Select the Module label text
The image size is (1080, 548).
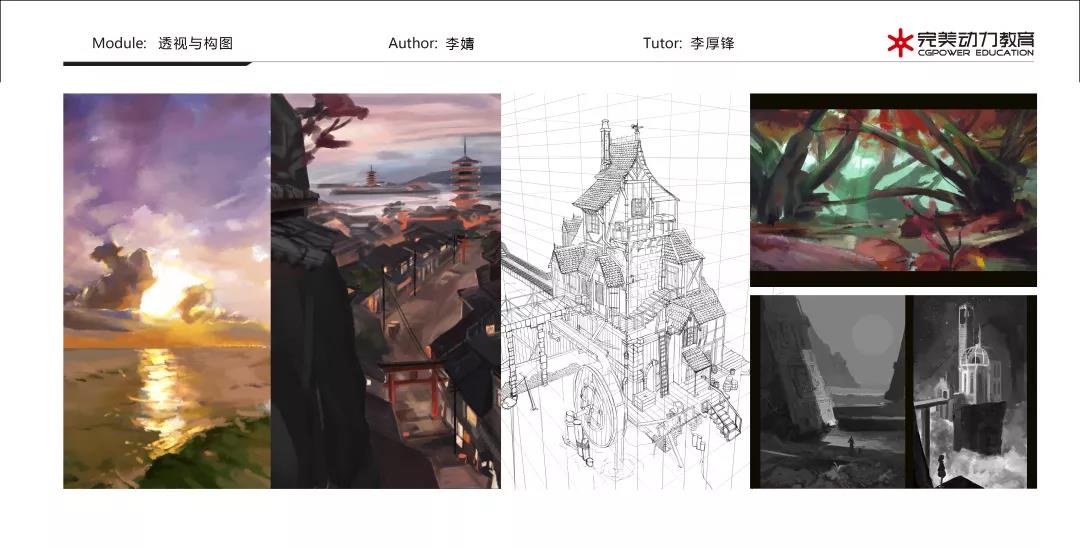click(x=119, y=43)
